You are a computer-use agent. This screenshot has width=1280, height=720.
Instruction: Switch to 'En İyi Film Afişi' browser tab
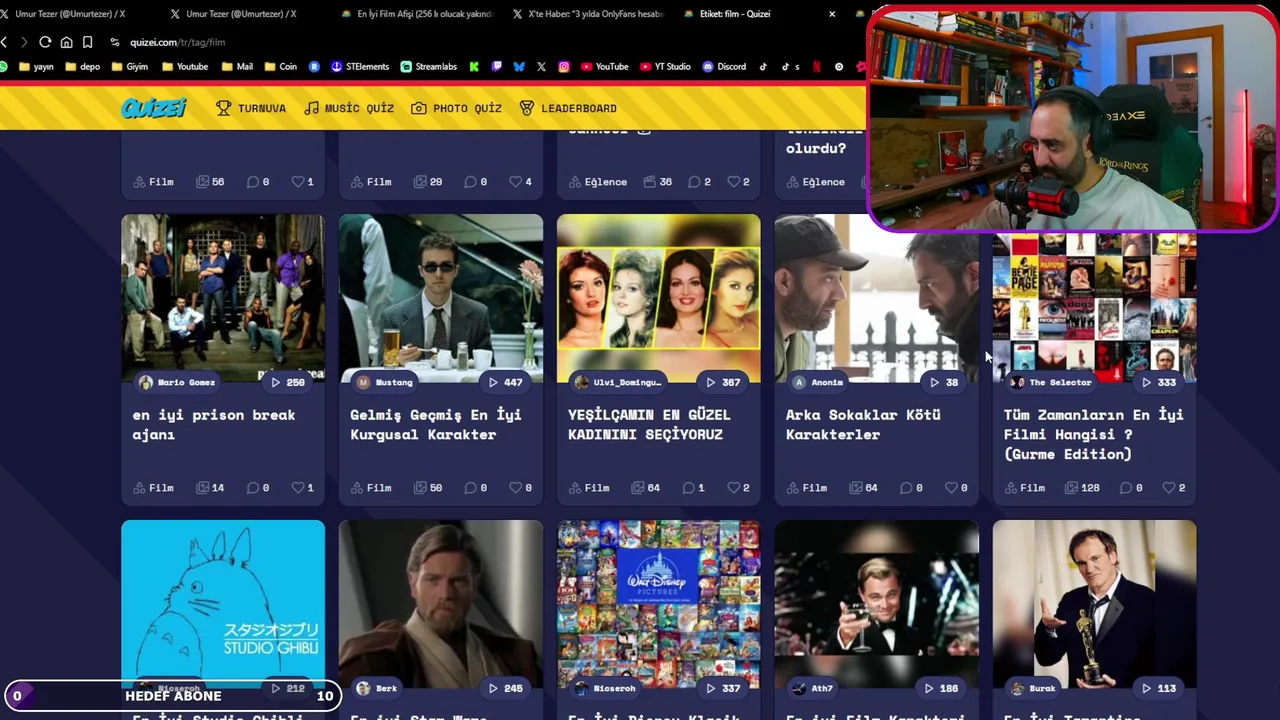click(417, 14)
